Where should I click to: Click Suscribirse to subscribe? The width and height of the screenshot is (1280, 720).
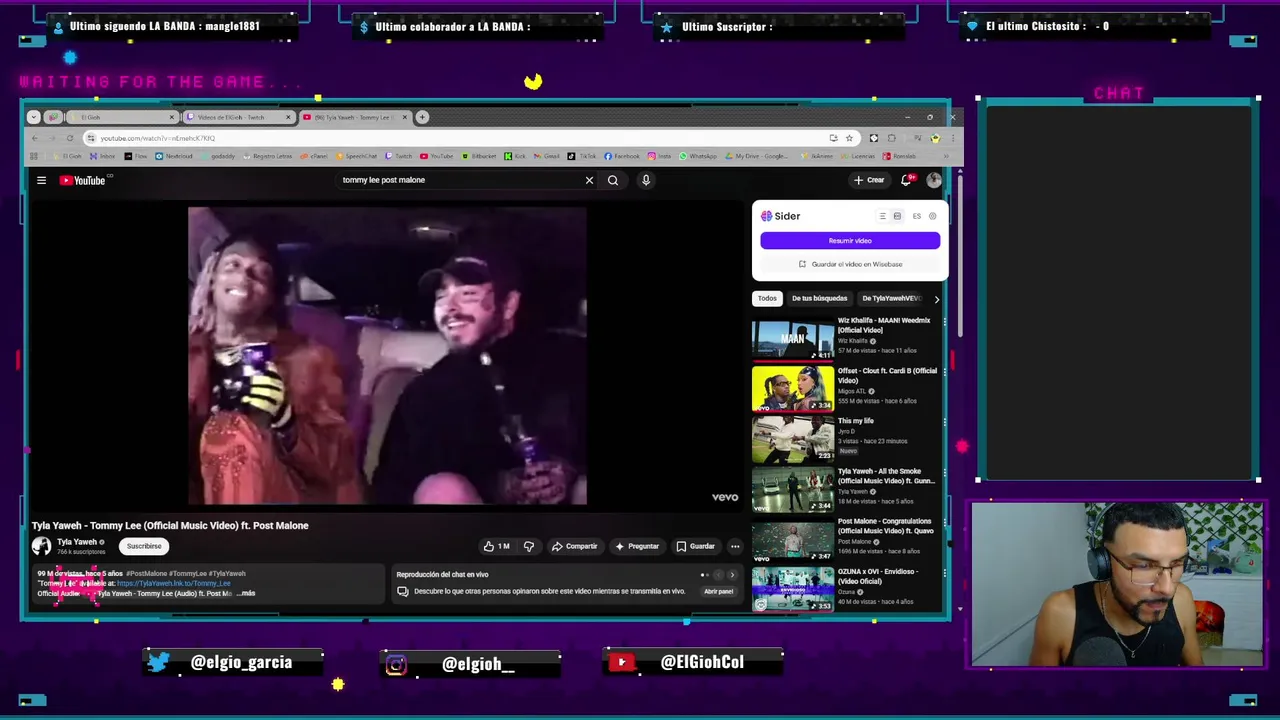(144, 546)
